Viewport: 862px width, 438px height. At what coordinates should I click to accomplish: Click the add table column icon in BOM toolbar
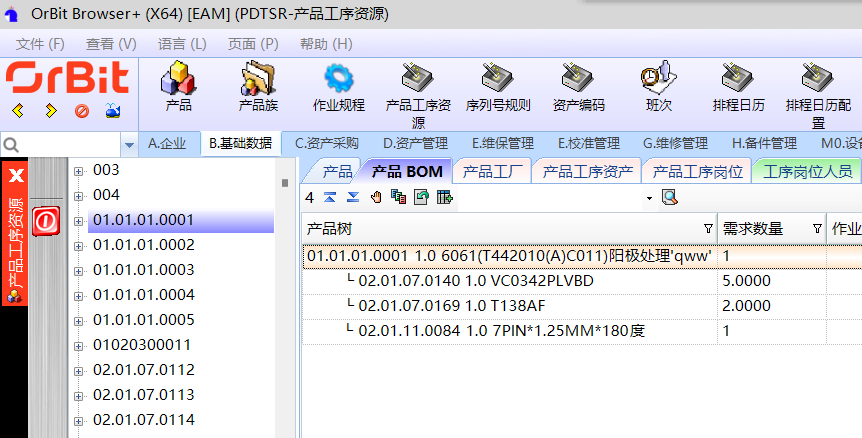pos(444,197)
